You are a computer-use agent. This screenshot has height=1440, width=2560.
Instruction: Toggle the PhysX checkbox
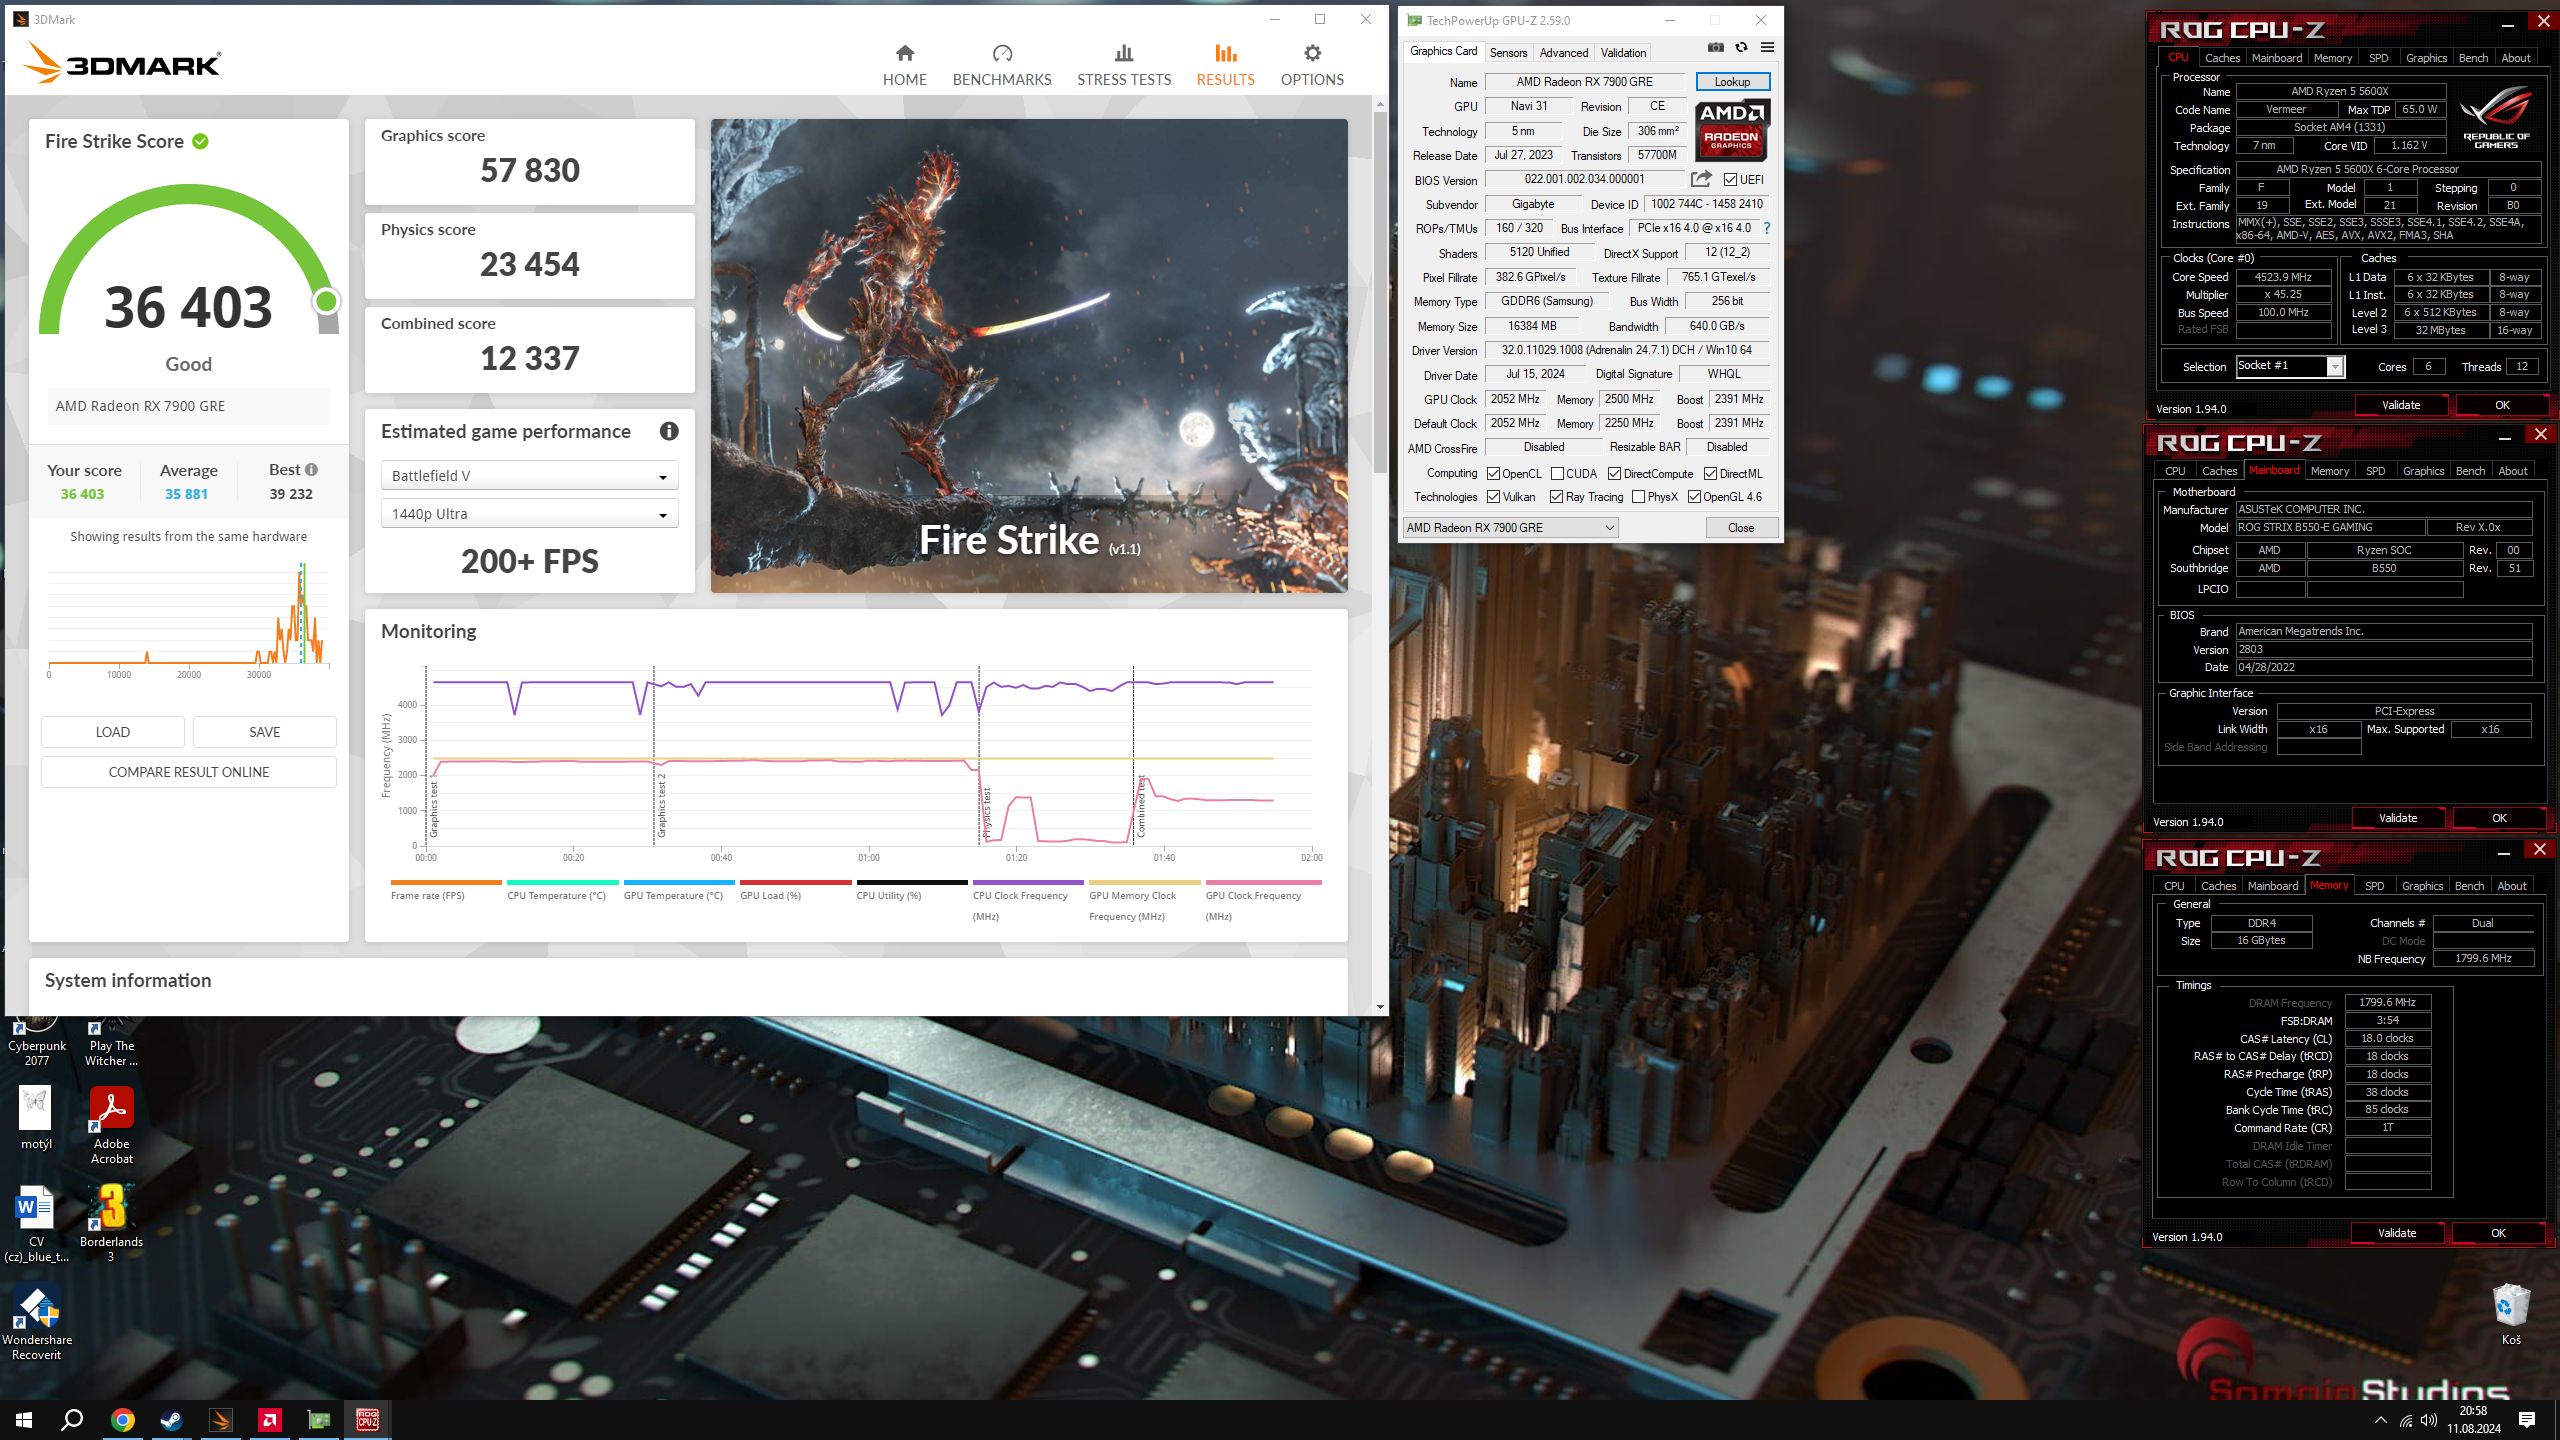point(1638,497)
